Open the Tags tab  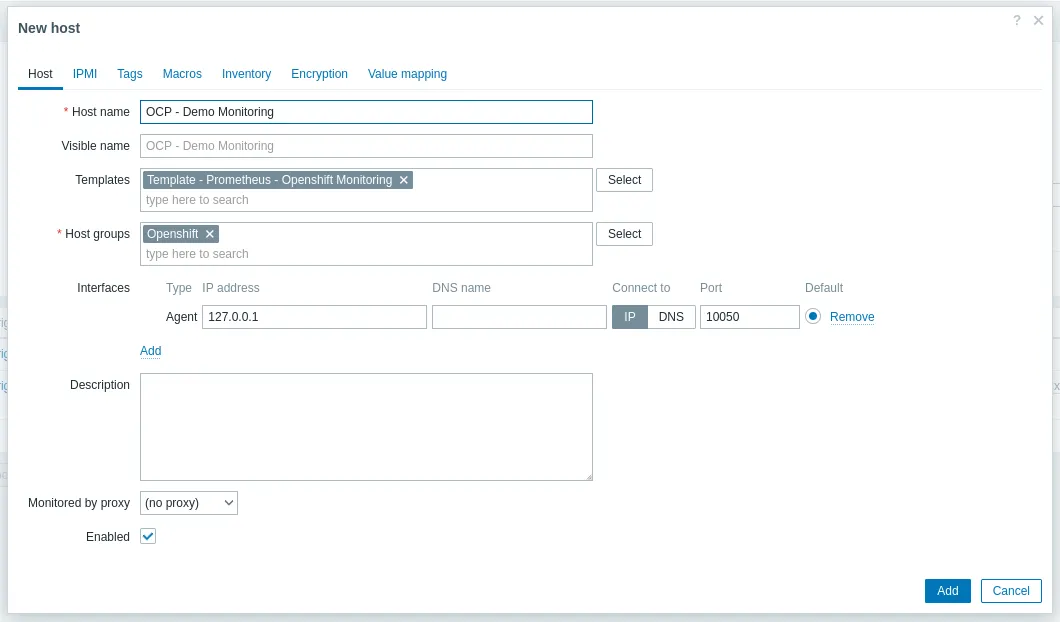[129, 74]
